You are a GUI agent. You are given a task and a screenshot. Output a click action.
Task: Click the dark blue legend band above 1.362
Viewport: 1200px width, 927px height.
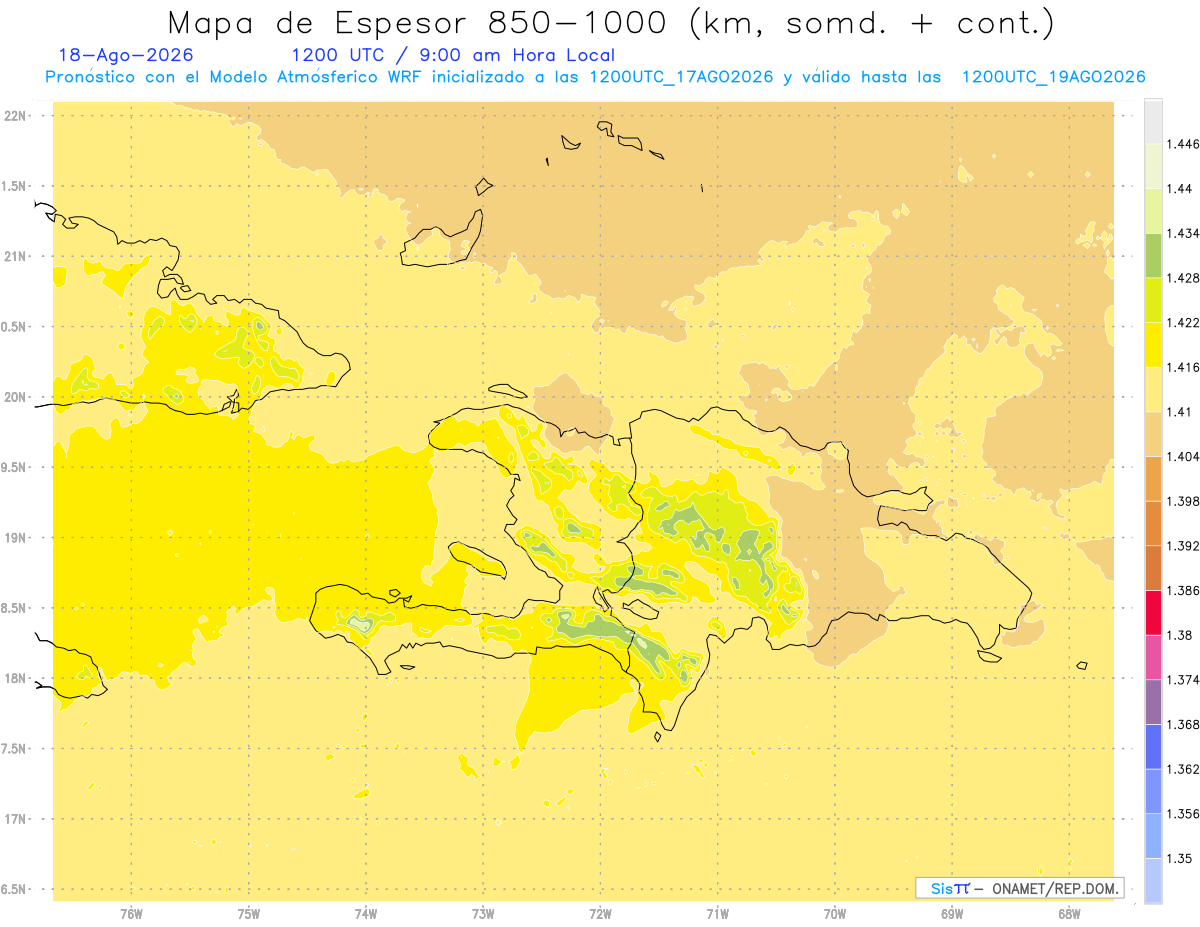[x=1153, y=747]
